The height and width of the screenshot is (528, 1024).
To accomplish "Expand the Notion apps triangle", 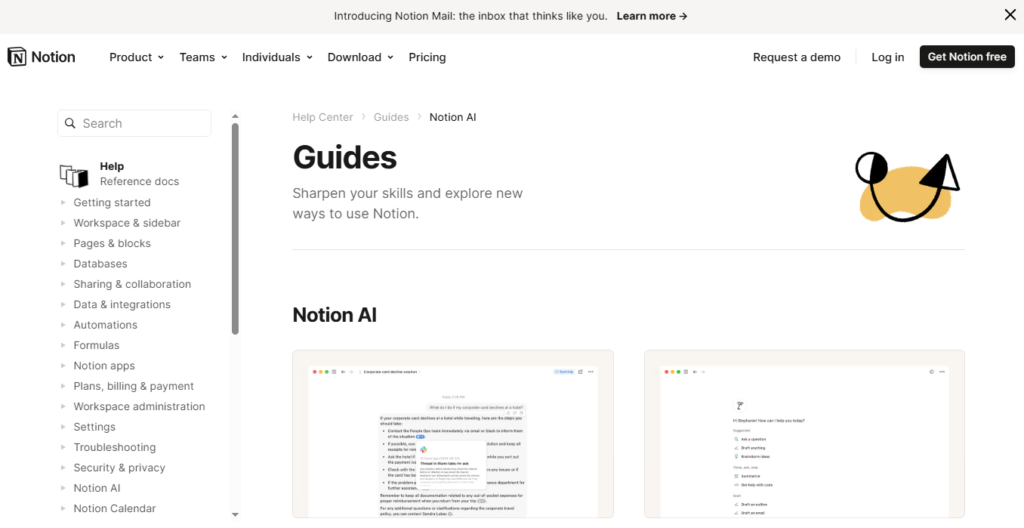I will [x=63, y=365].
